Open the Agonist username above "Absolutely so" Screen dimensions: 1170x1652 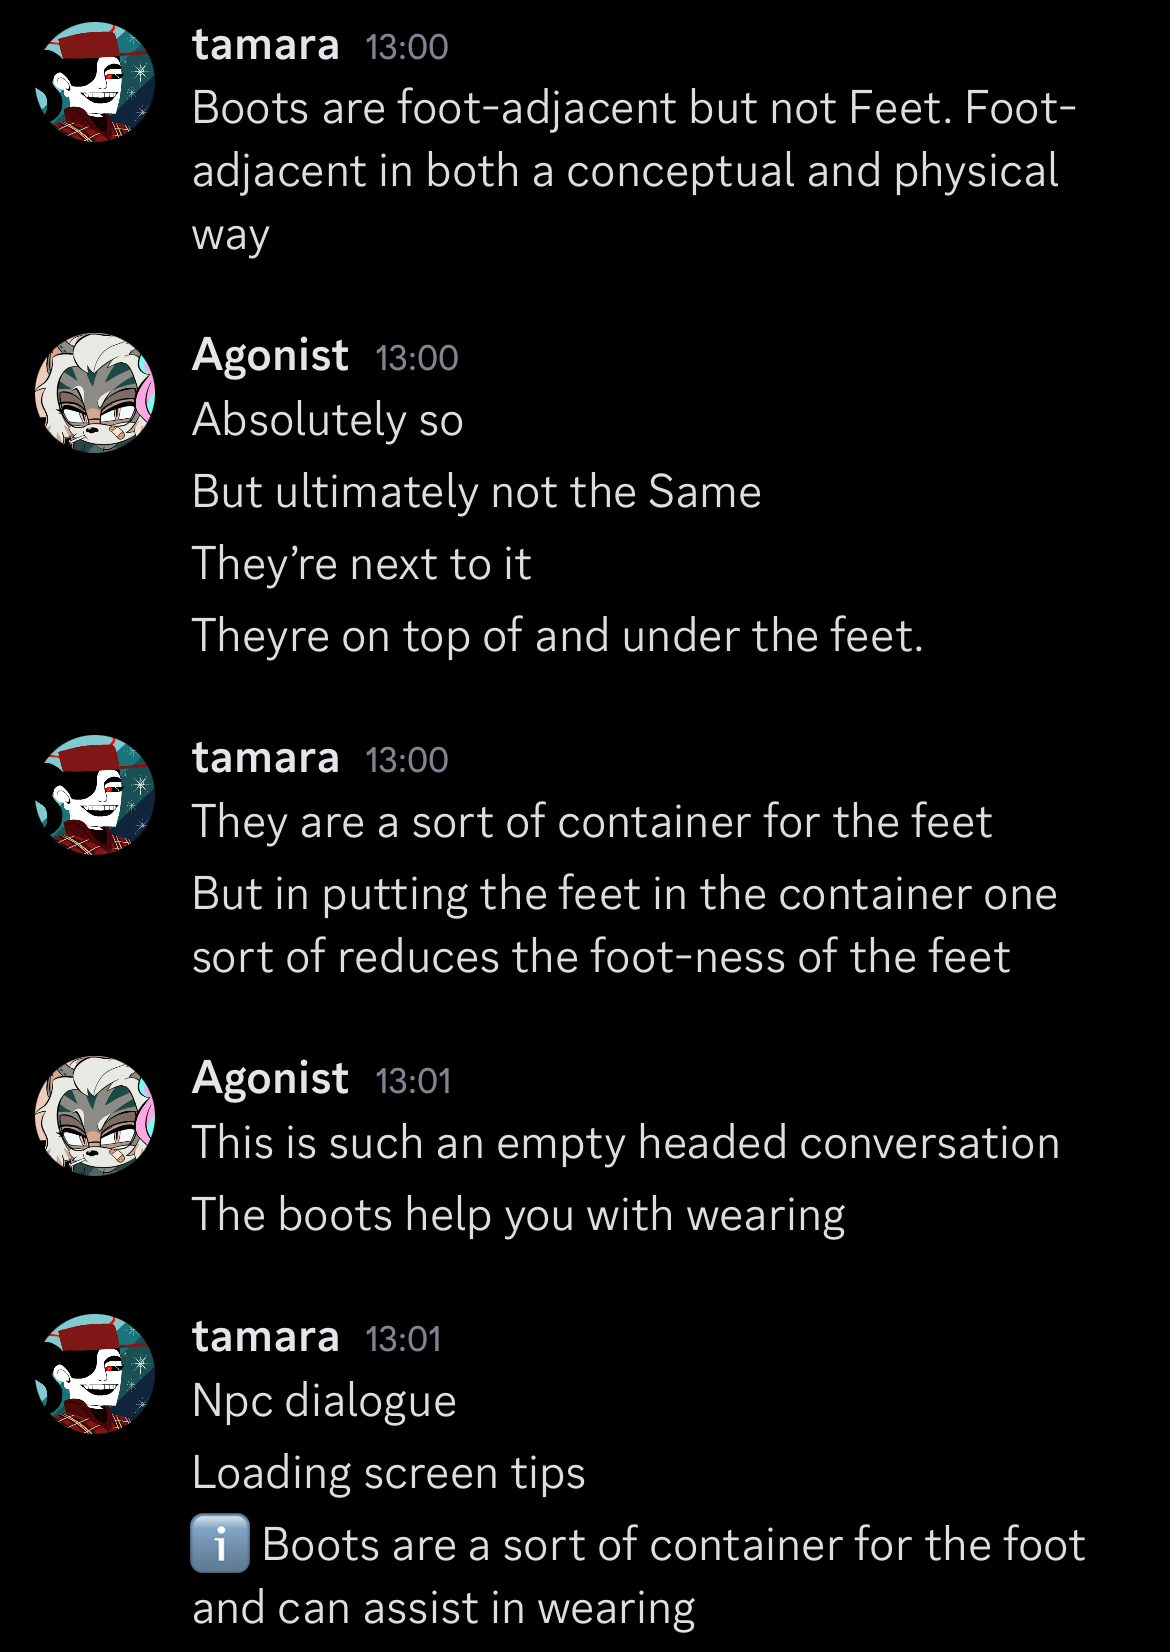point(270,356)
